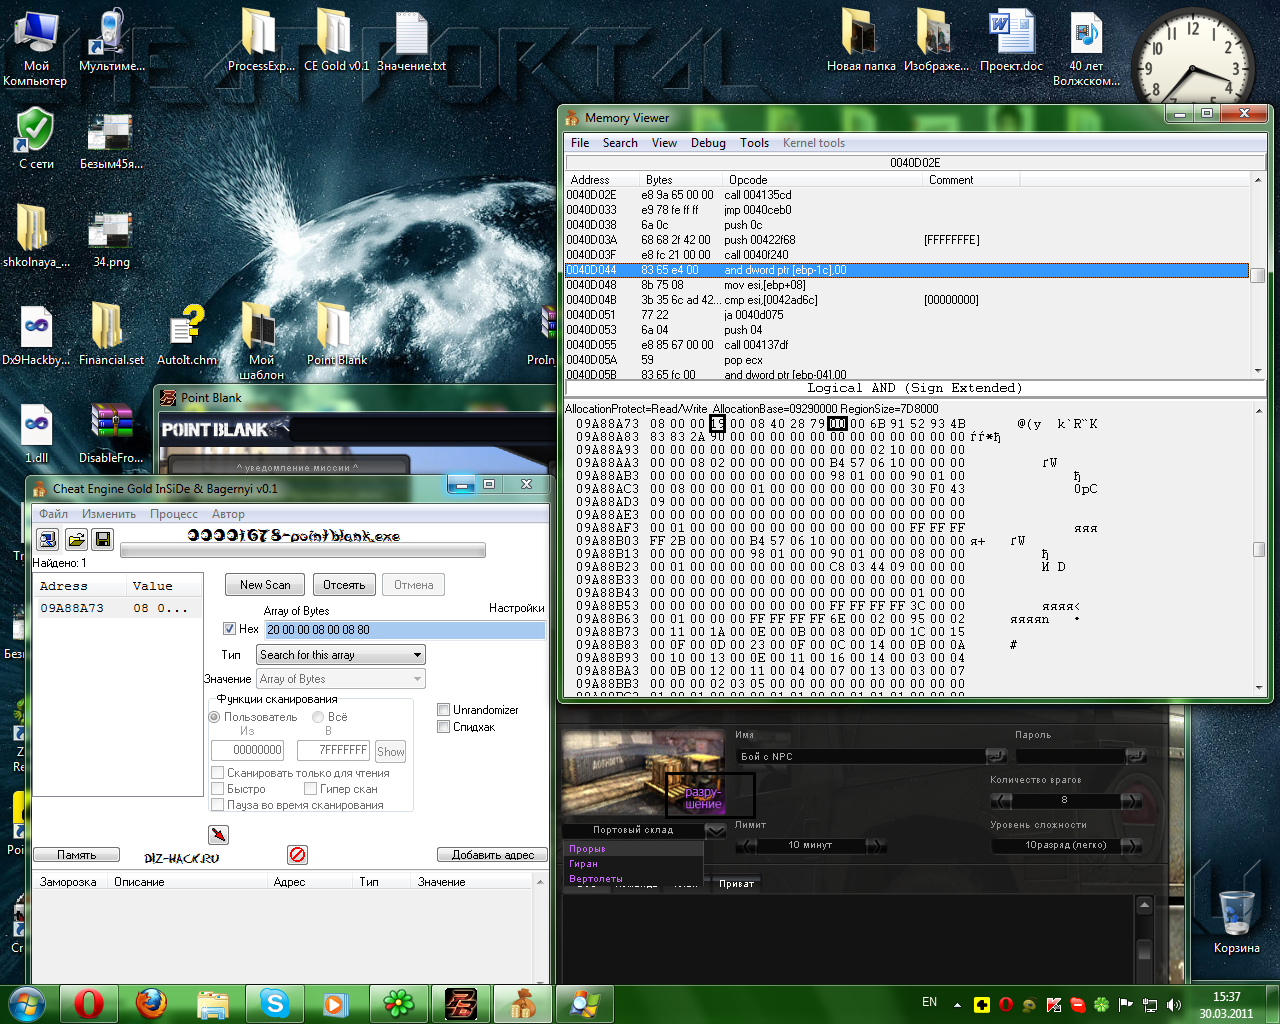Open process list icon in Cheat Engine

click(x=47, y=540)
